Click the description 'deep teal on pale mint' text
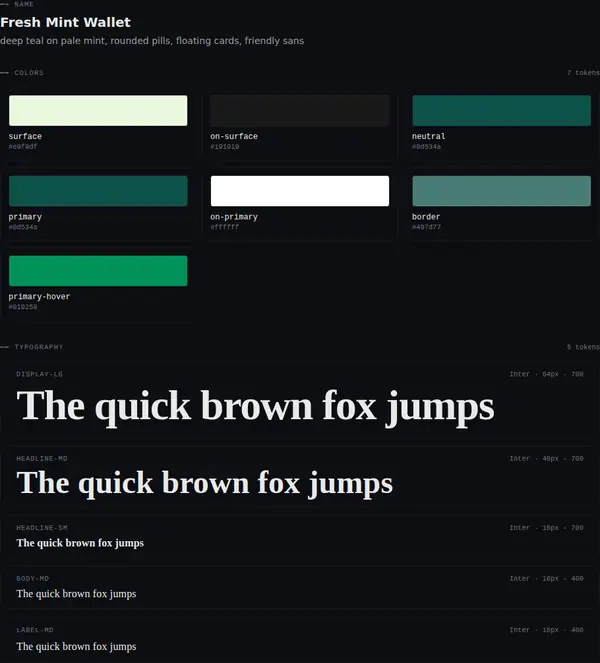 click(x=152, y=41)
